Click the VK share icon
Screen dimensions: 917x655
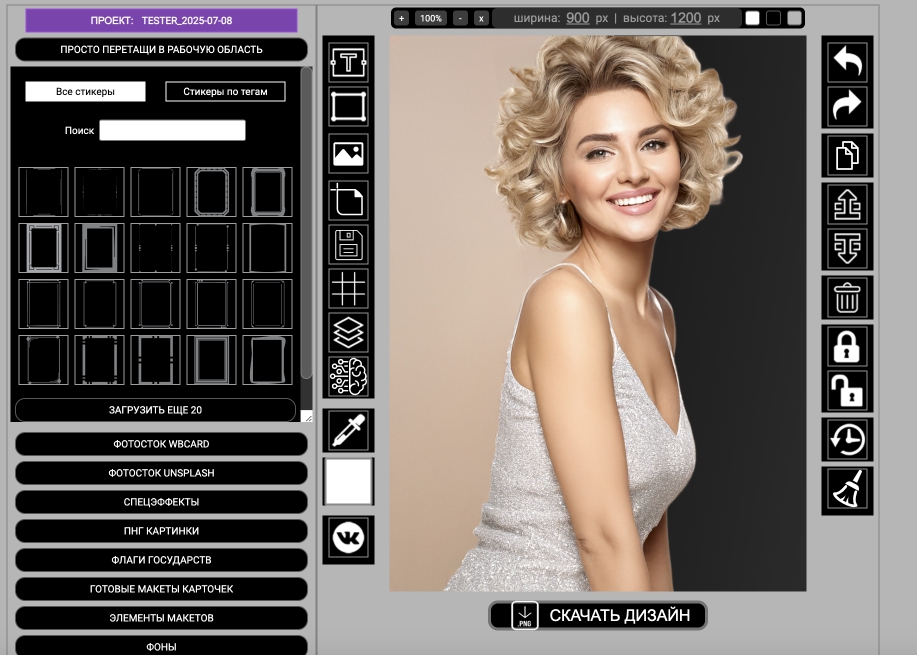click(349, 539)
